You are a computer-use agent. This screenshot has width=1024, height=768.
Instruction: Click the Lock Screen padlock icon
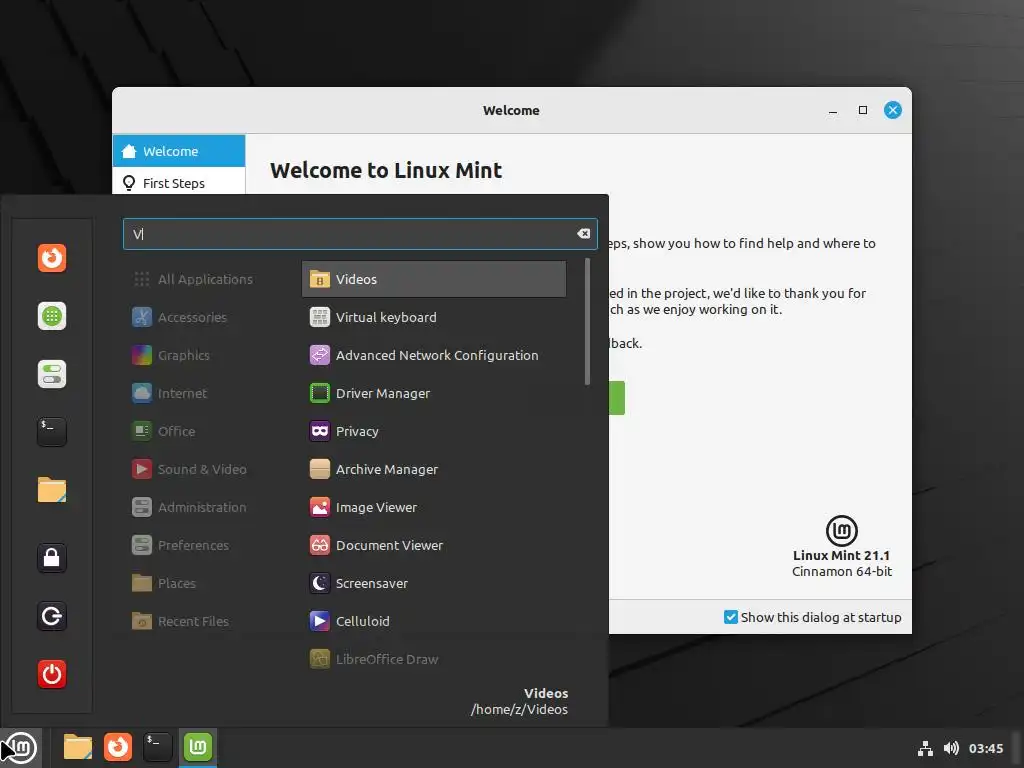(52, 558)
